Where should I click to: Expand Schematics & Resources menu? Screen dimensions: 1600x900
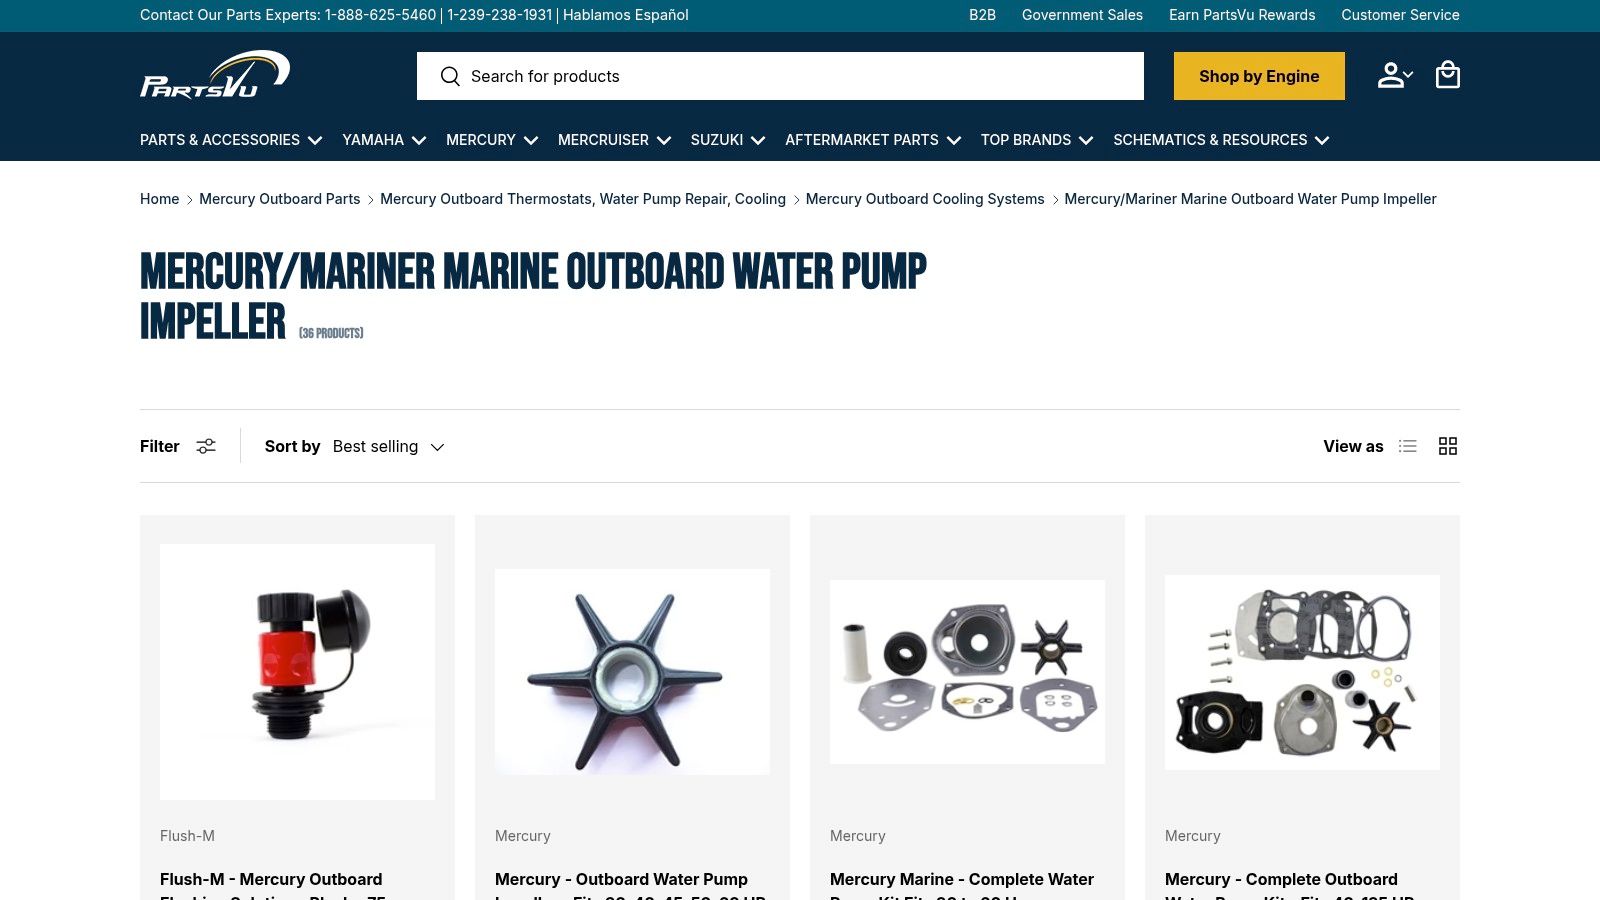coord(1221,140)
